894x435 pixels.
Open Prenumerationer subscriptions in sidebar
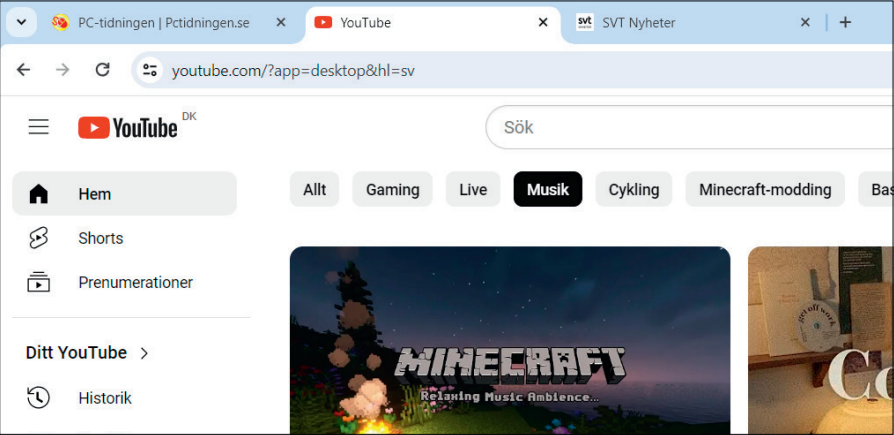(x=124, y=282)
